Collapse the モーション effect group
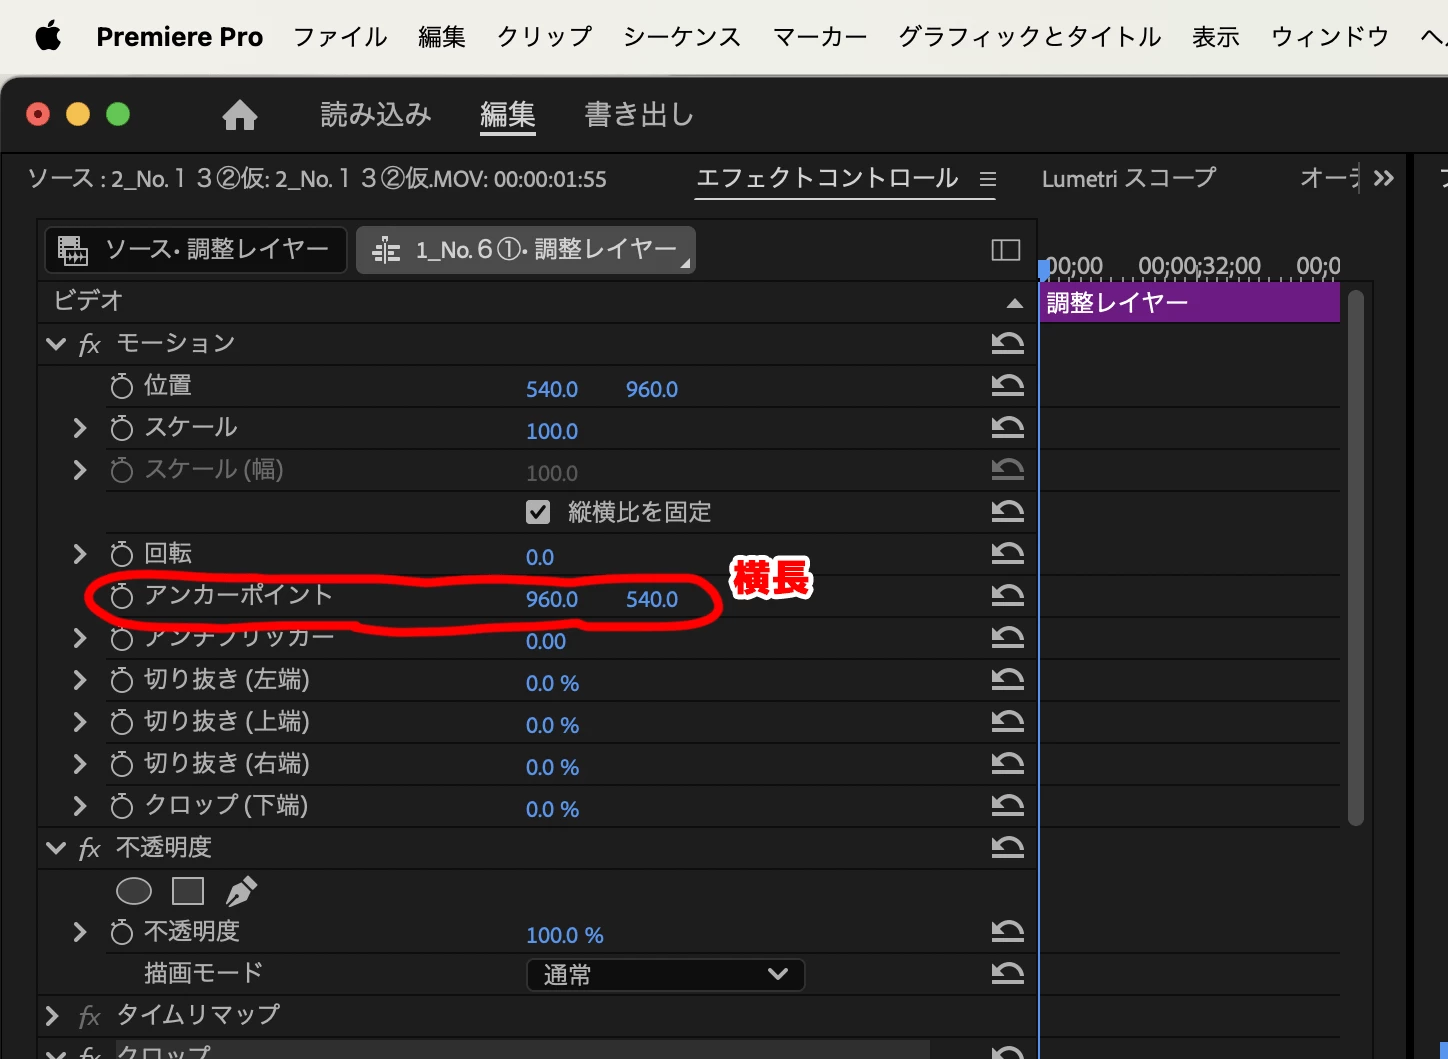This screenshot has height=1059, width=1448. [56, 344]
